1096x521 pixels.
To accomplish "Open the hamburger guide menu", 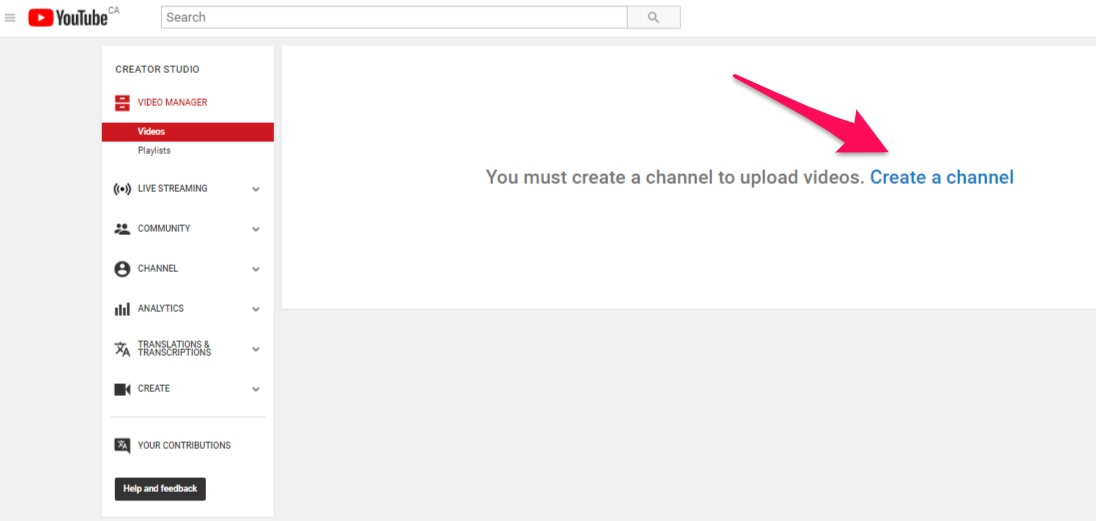I will [x=10, y=18].
